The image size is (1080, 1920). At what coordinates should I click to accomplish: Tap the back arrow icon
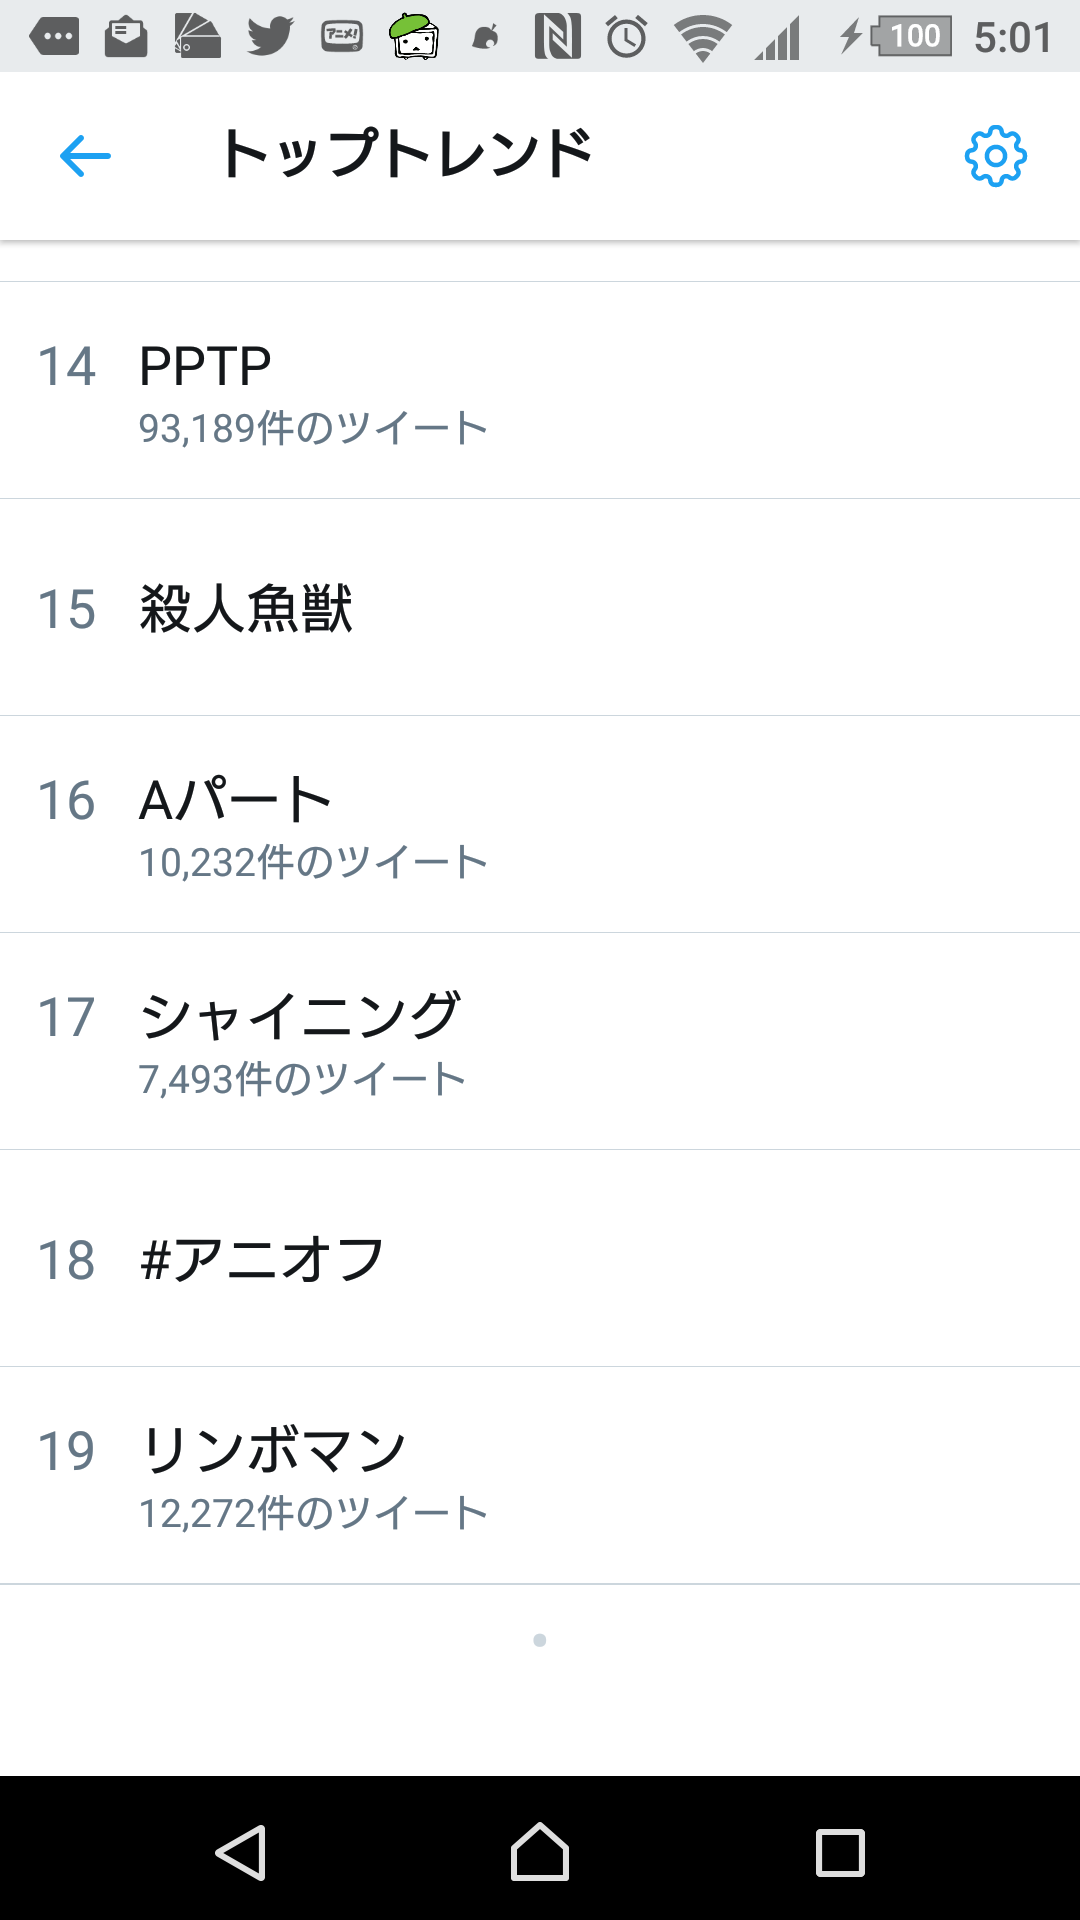point(85,156)
